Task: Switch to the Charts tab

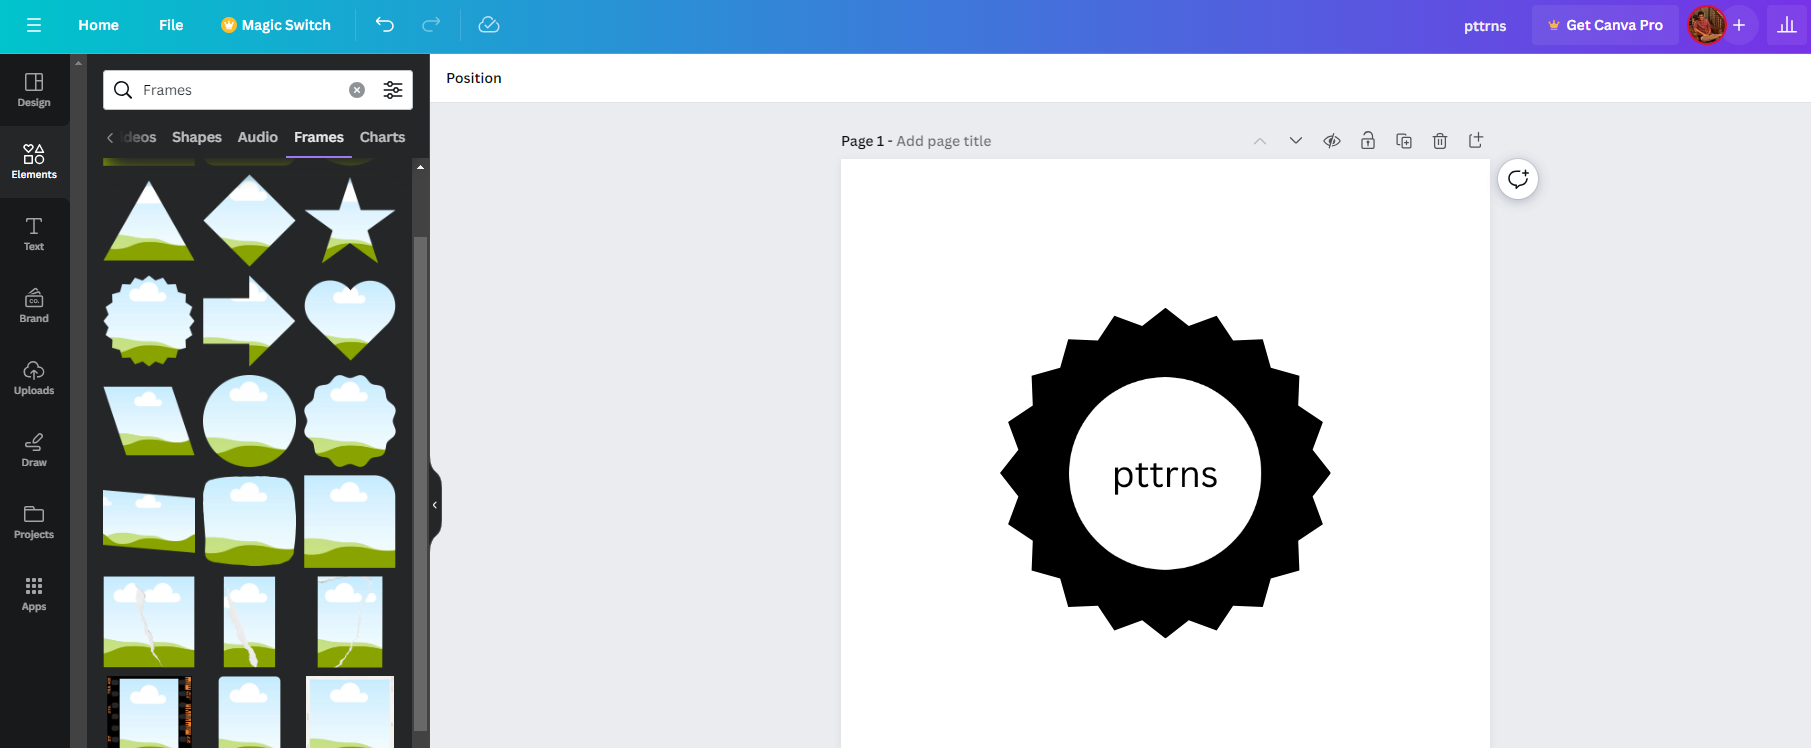Action: [x=382, y=137]
